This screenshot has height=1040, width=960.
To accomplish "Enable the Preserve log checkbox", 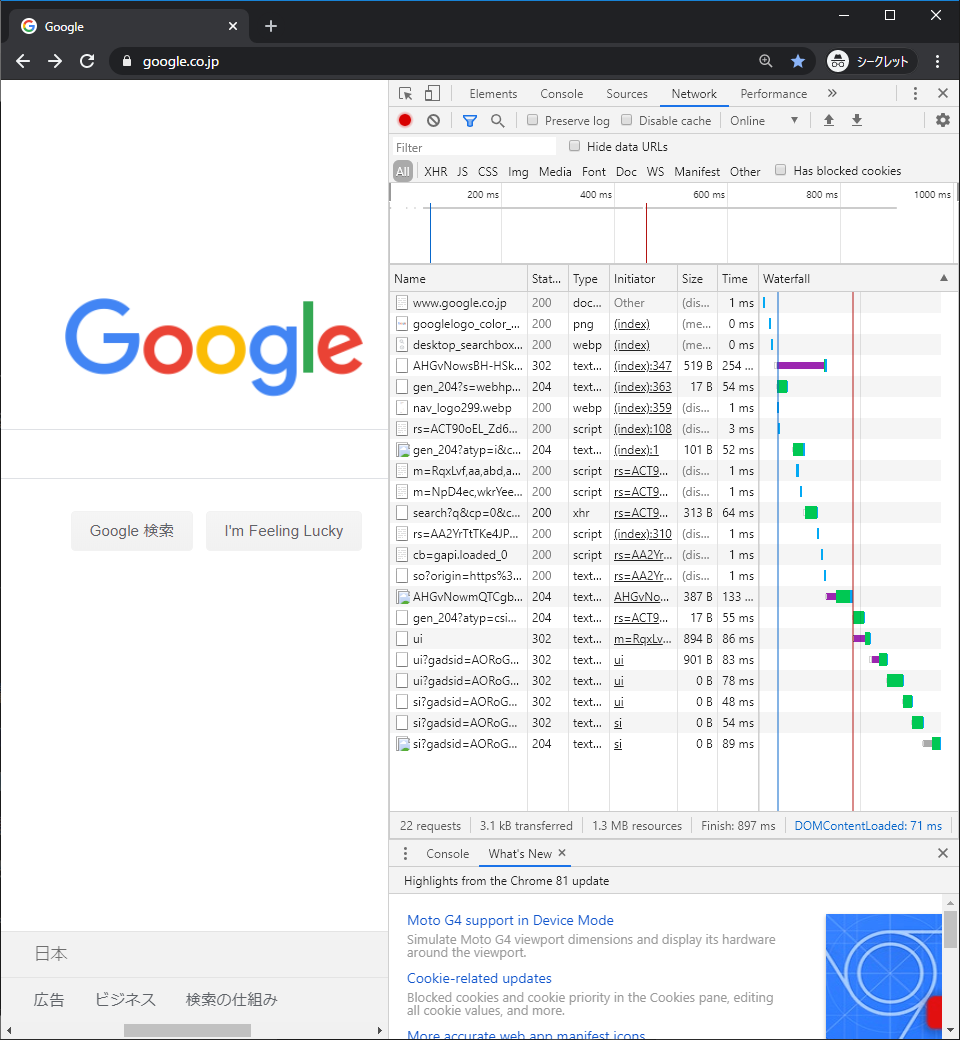I will [x=532, y=120].
